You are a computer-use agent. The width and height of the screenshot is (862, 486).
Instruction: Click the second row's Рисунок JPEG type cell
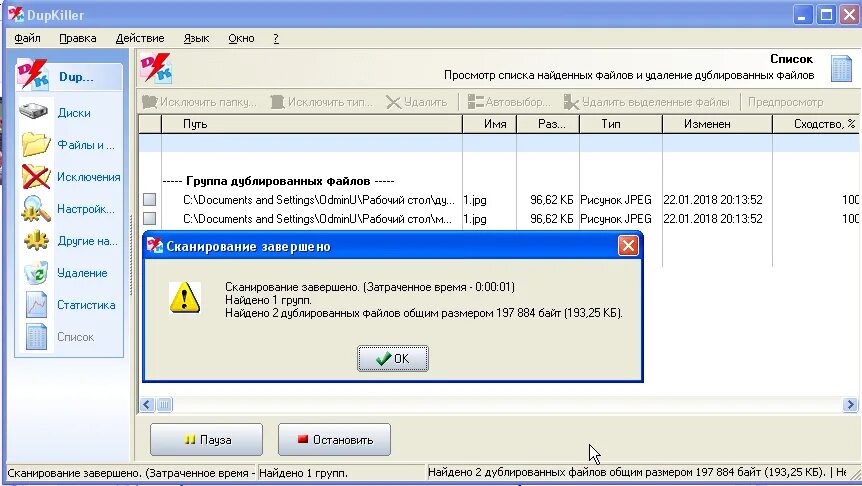[616, 219]
